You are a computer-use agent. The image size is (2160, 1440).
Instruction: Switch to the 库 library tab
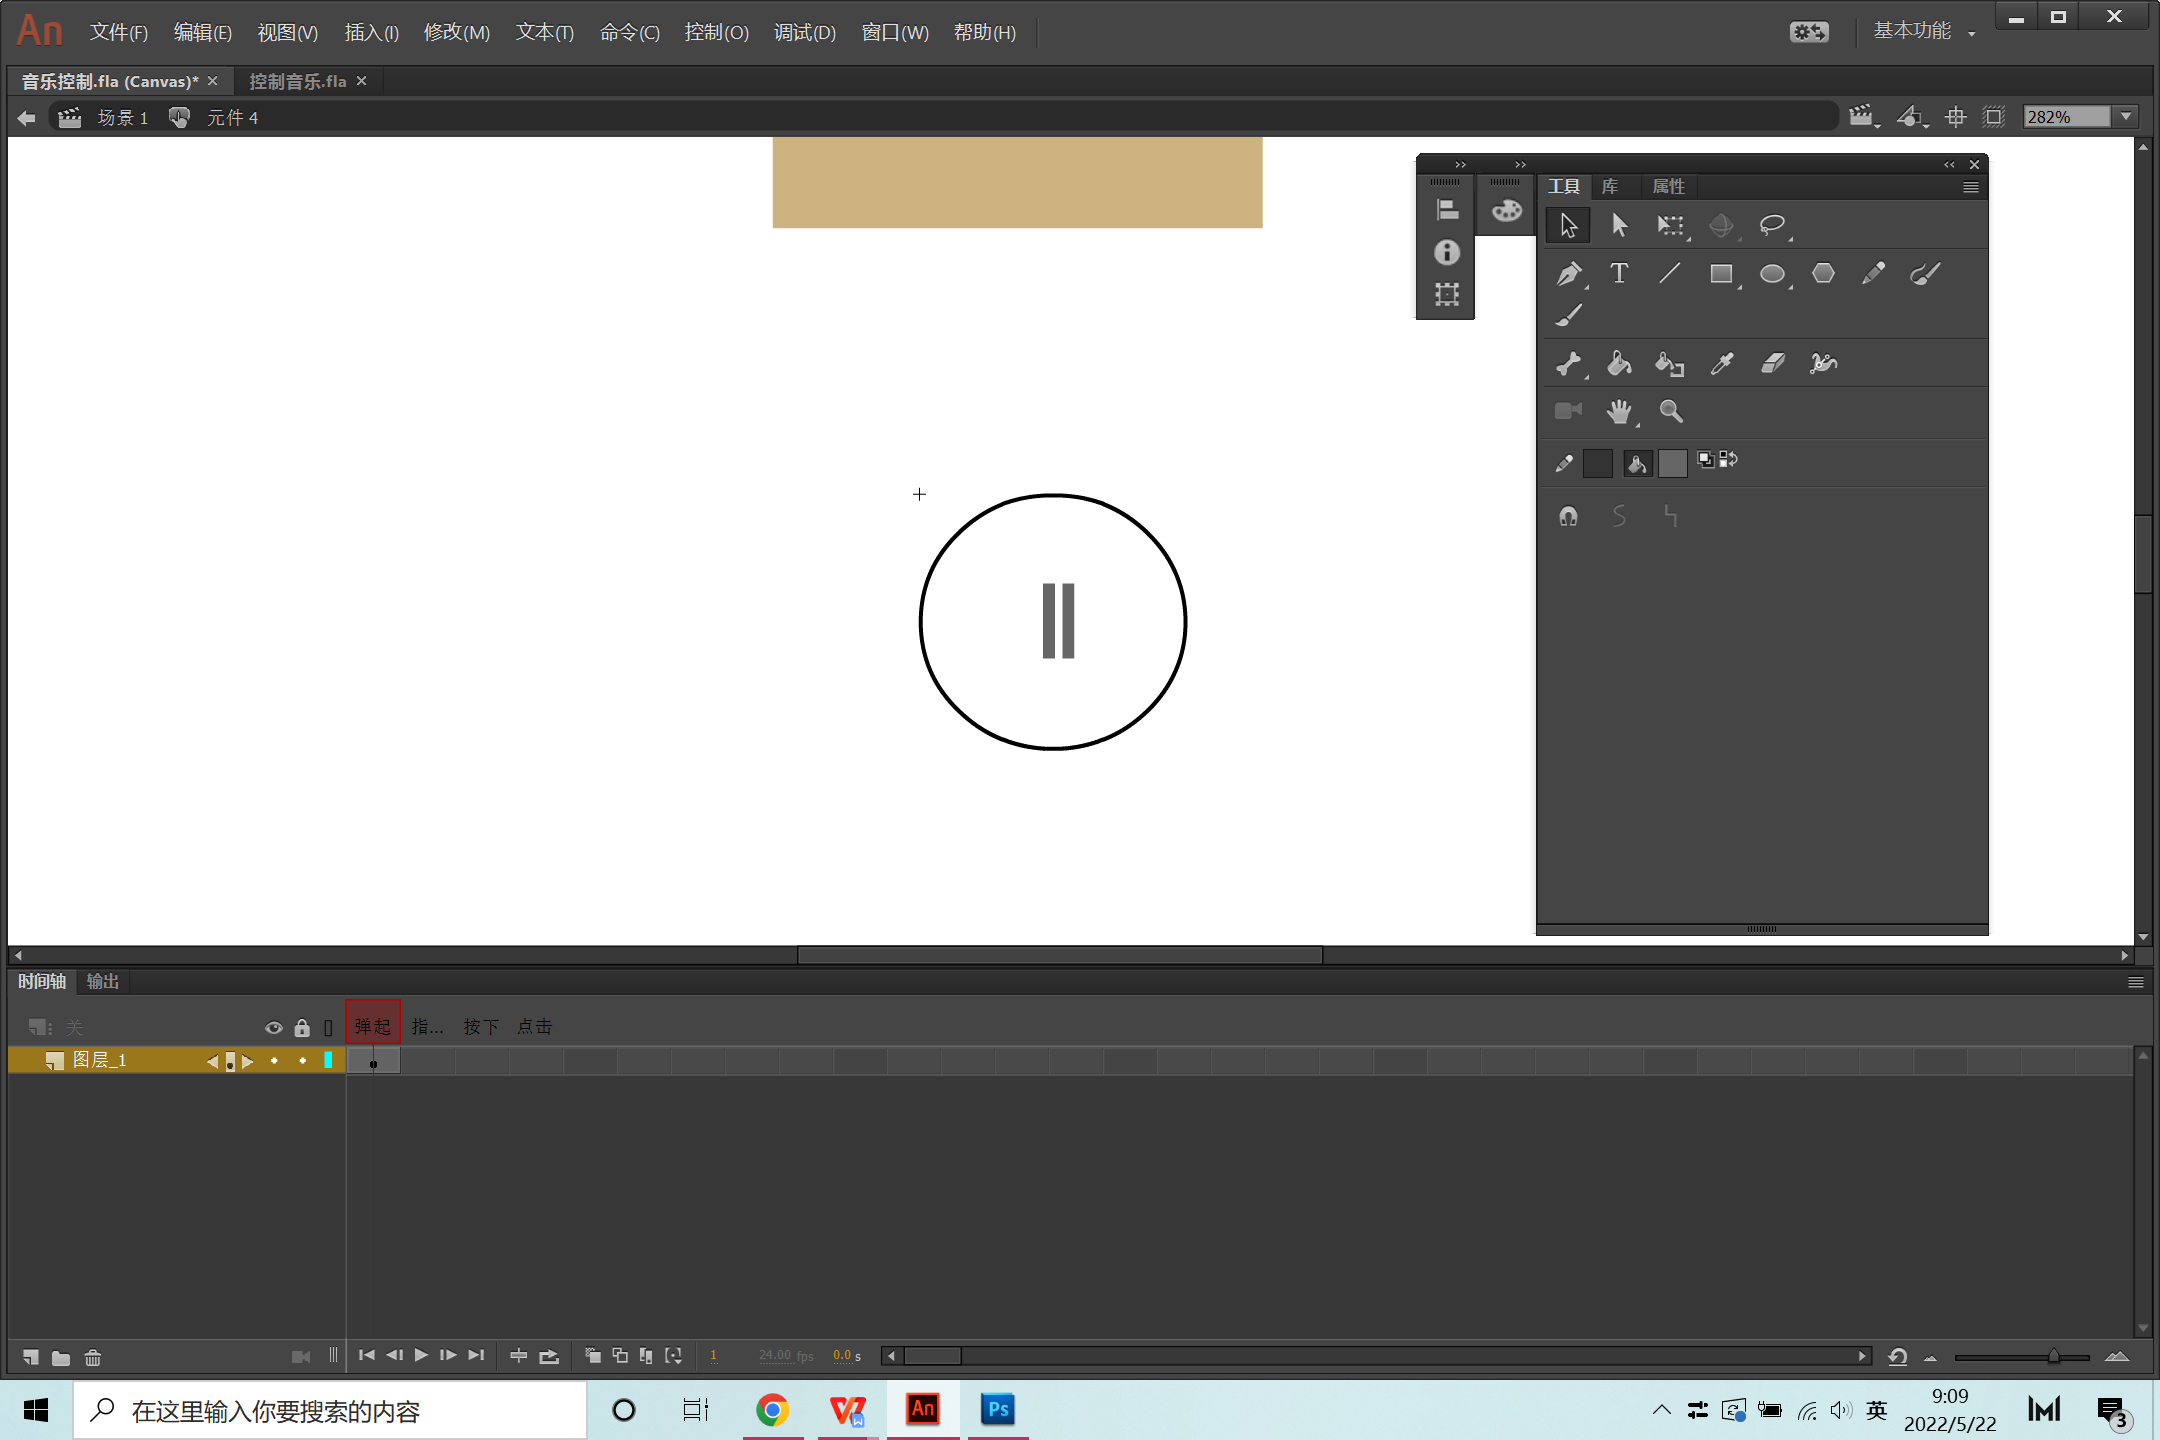pos(1610,187)
